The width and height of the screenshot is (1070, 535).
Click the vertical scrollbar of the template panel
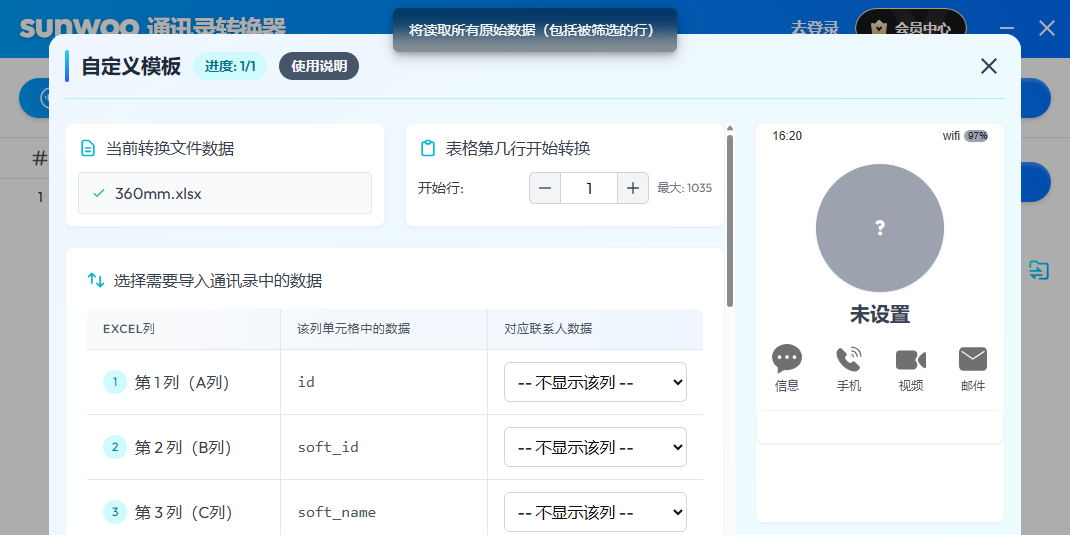pyautogui.click(x=730, y=220)
